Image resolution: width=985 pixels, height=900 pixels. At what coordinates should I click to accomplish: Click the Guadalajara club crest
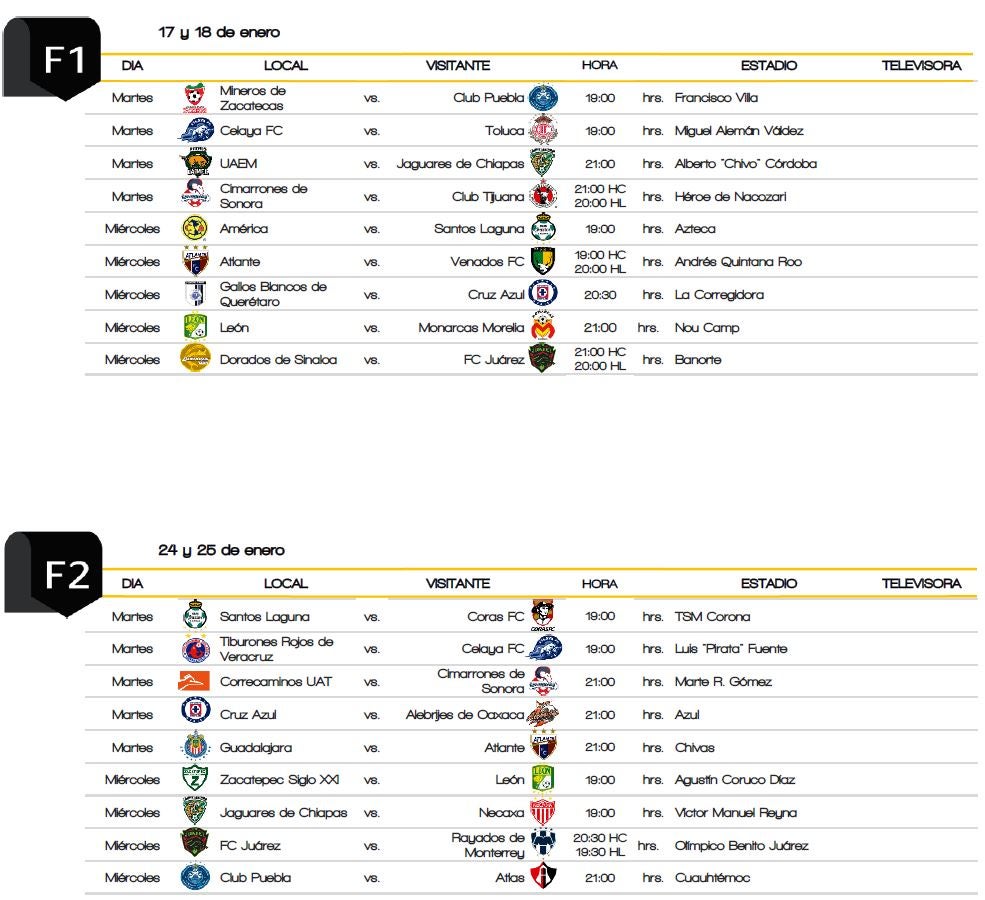(x=194, y=747)
